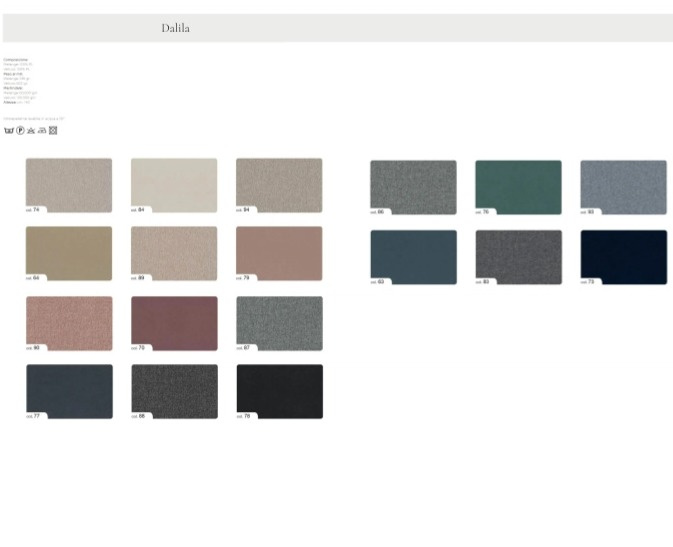Select the olive khaki col. 64 swatch

click(69, 252)
